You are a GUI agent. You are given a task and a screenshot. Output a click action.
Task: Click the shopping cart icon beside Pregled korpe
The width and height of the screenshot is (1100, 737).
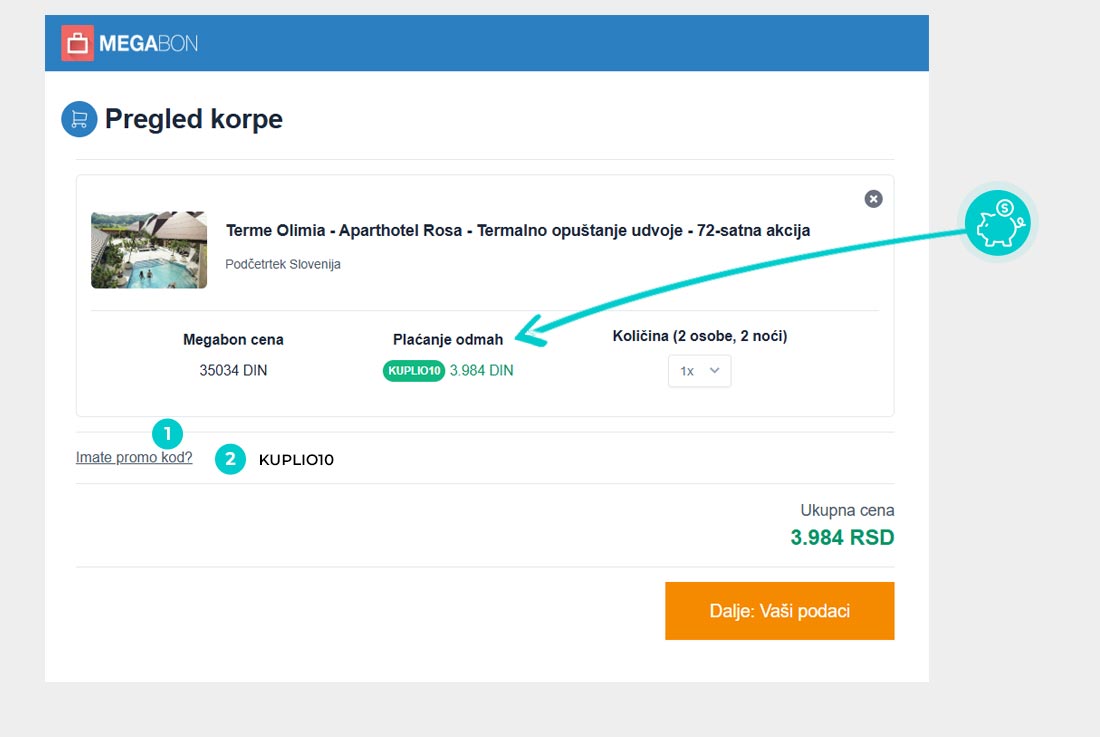(79, 119)
